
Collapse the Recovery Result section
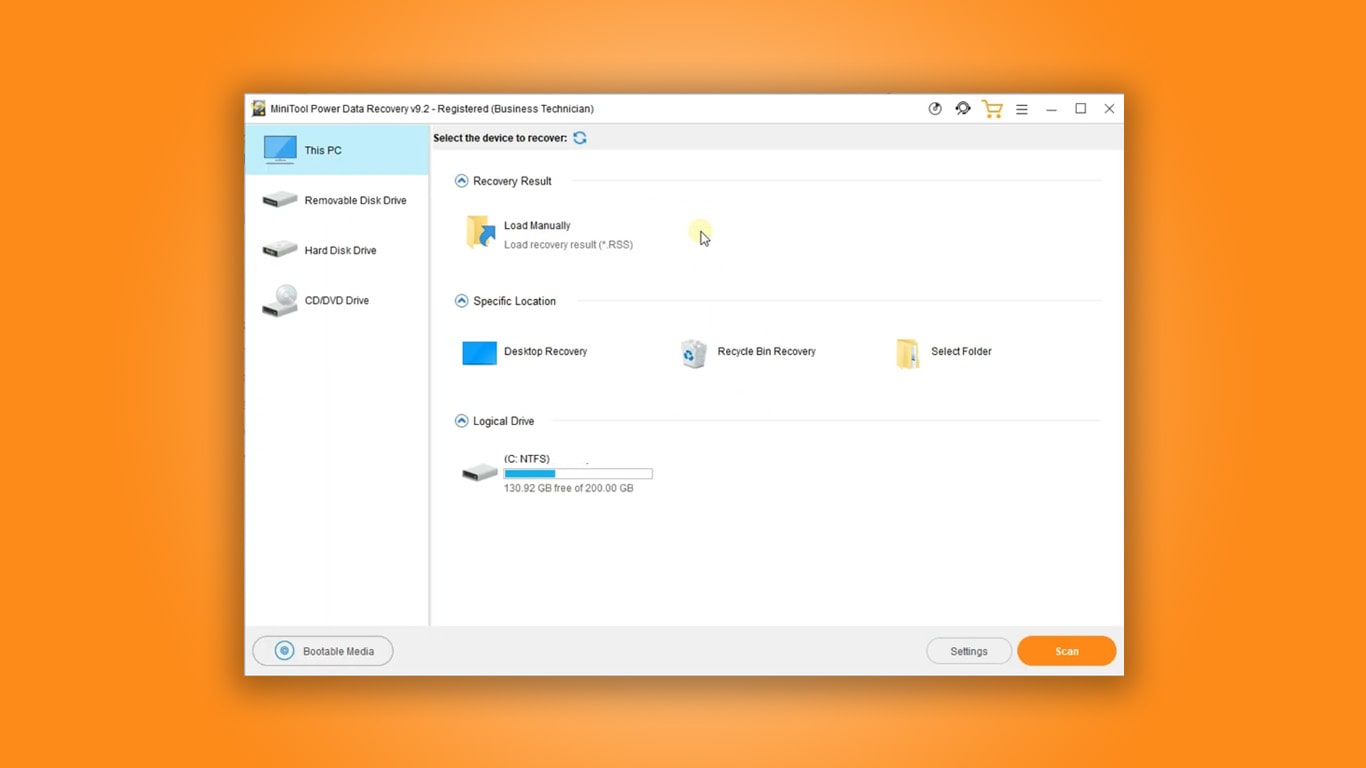(461, 180)
